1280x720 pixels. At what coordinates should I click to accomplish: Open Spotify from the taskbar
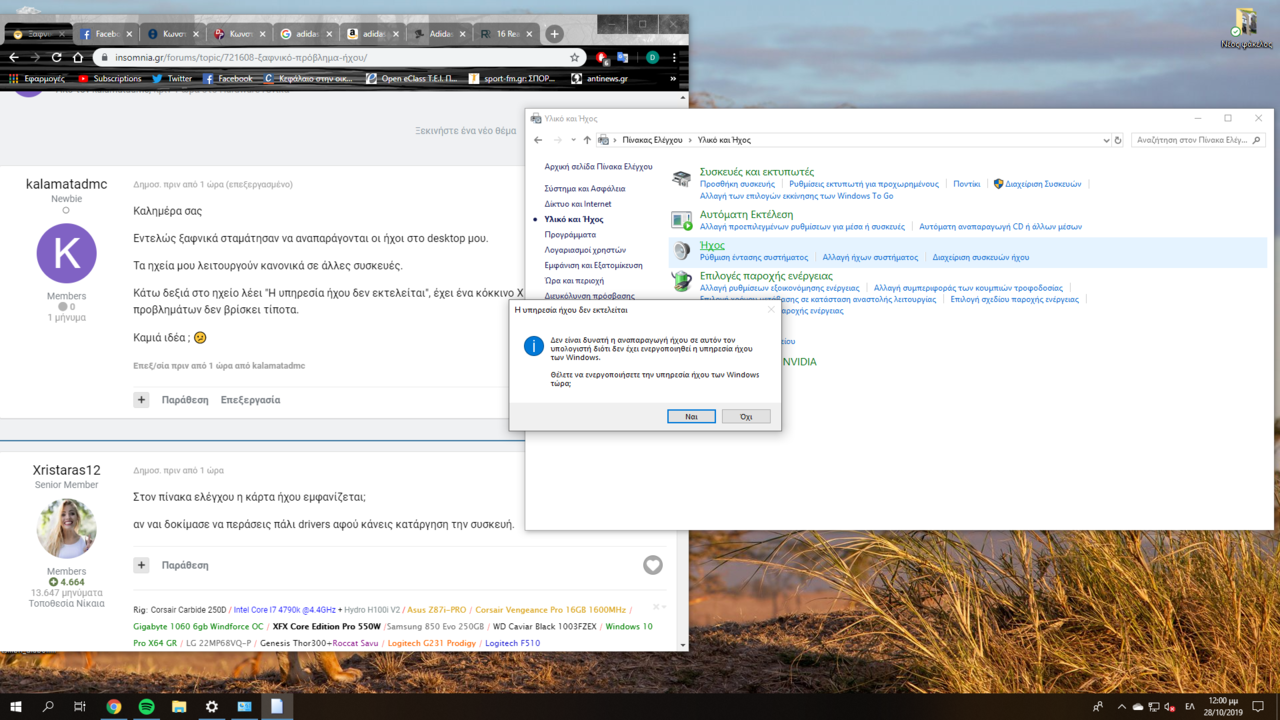coord(147,706)
